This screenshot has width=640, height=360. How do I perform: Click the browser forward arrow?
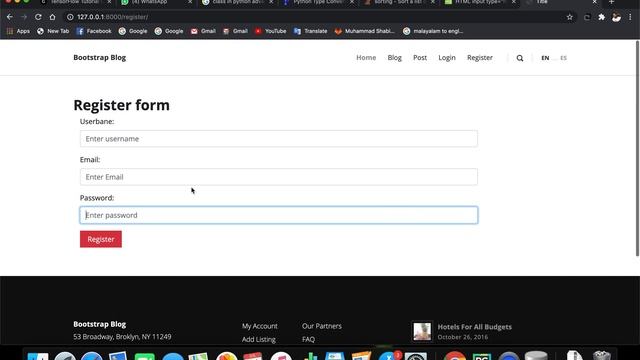(24, 17)
